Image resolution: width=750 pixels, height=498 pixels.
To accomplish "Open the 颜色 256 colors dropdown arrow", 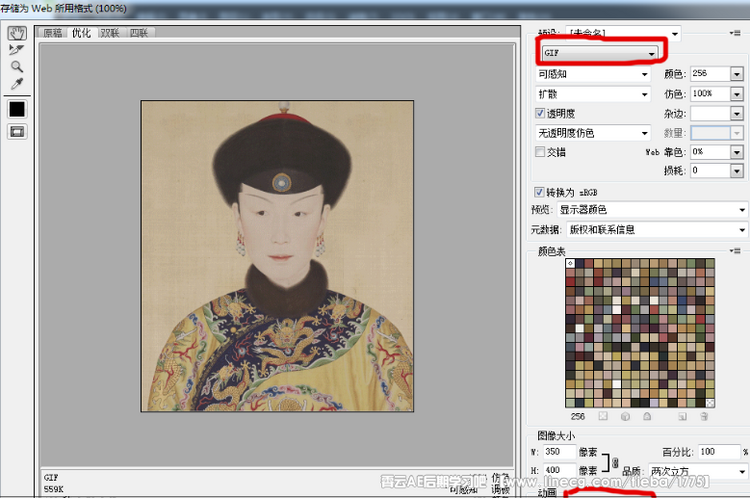I will tap(737, 74).
